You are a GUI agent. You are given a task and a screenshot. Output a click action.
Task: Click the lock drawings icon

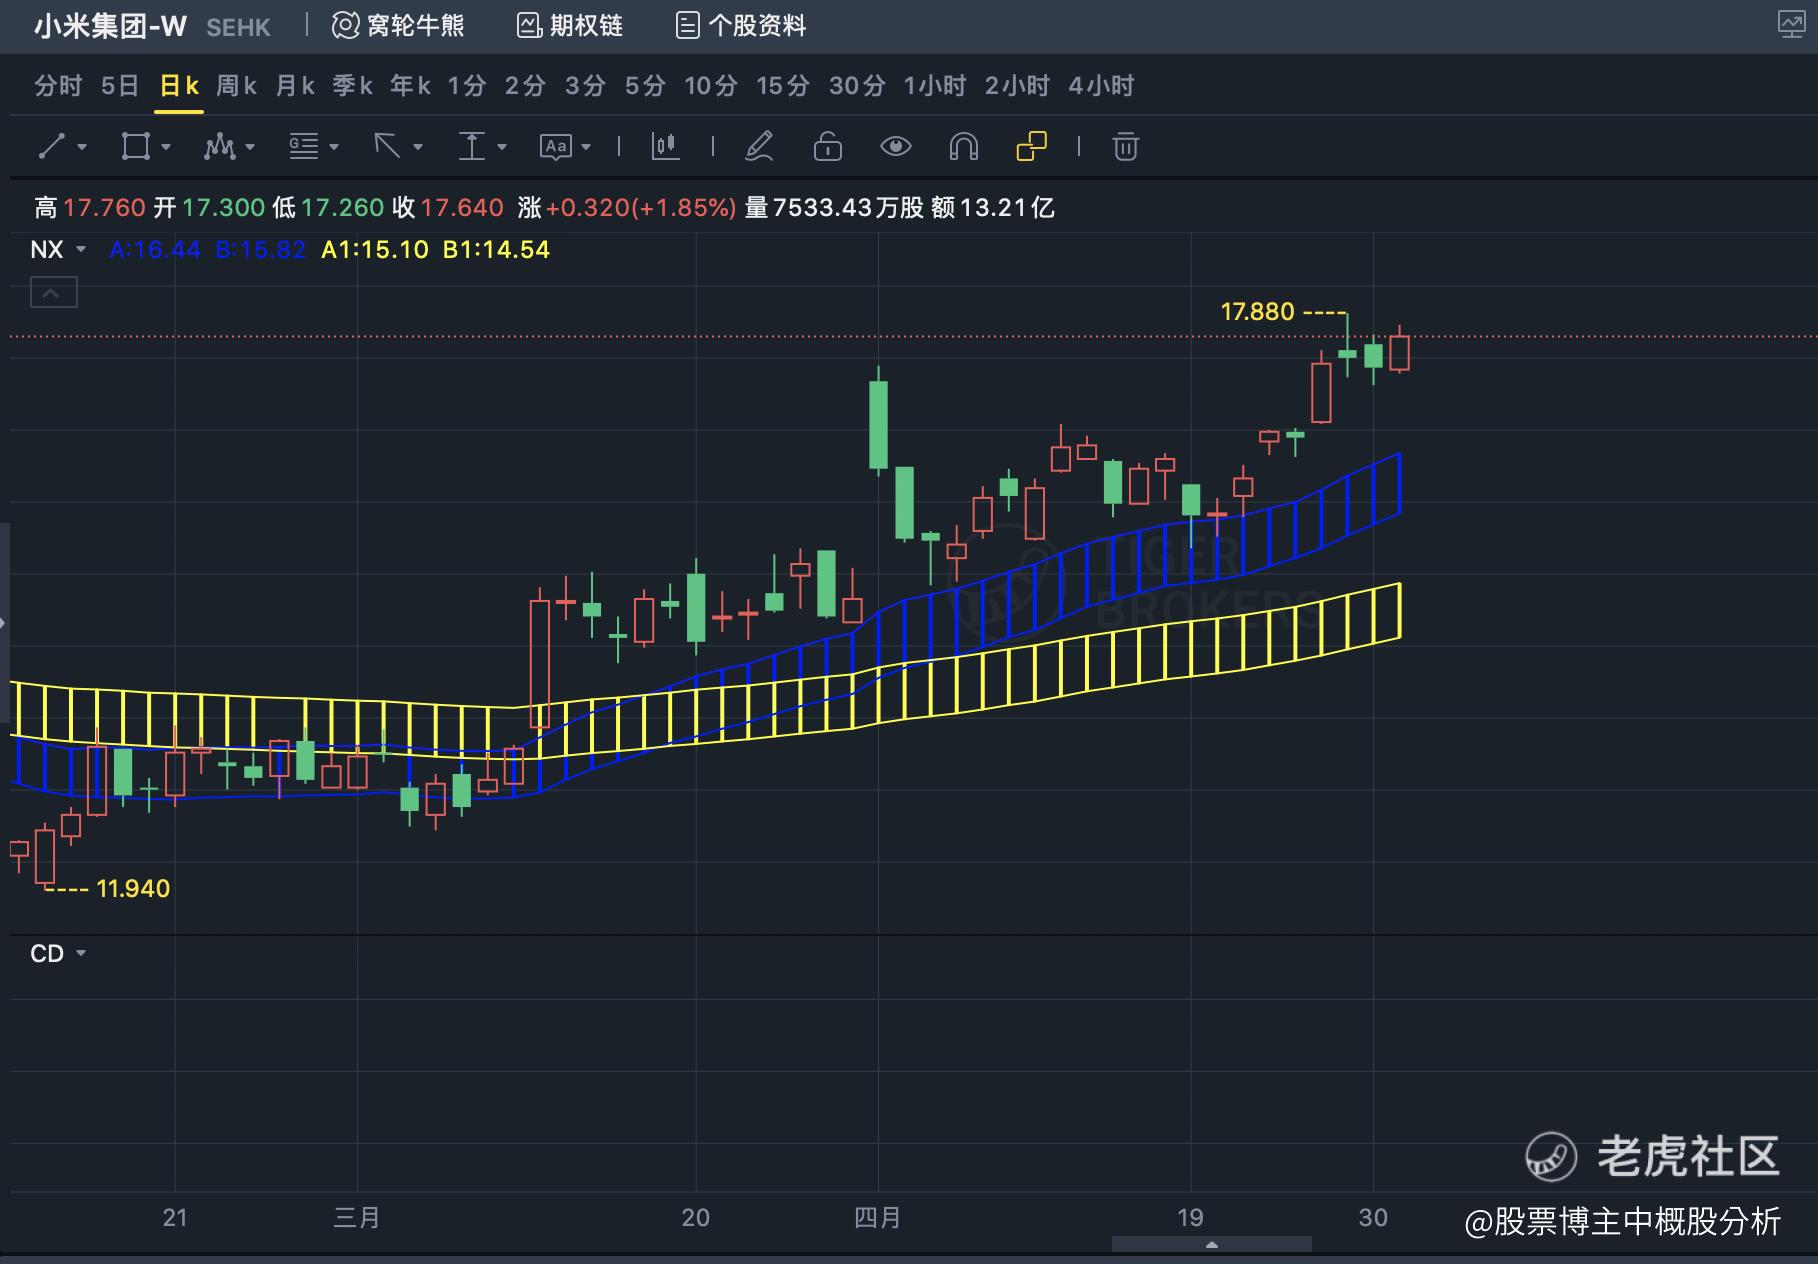[x=827, y=147]
